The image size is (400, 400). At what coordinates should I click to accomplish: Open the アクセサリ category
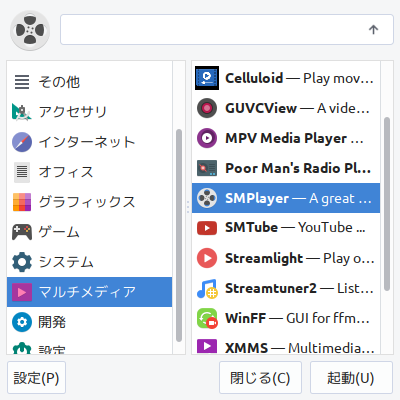click(x=89, y=112)
